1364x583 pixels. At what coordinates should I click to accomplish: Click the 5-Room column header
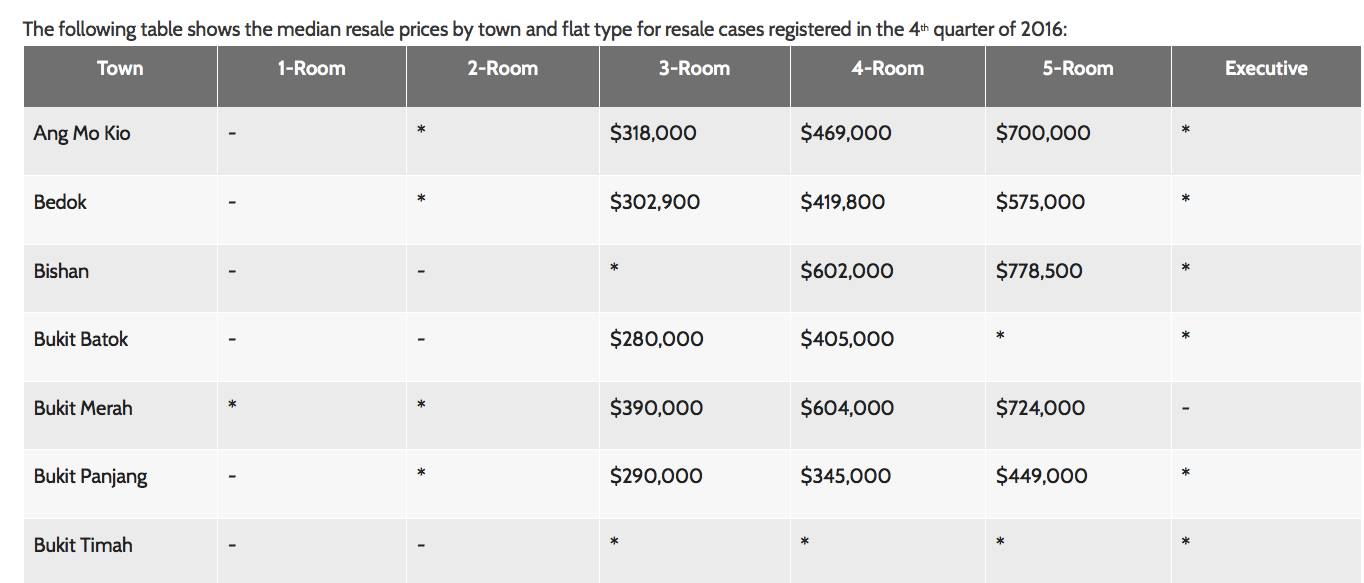[x=1077, y=69]
